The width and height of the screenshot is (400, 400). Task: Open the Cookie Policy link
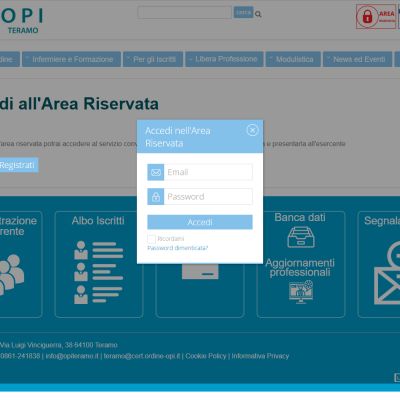206,356
